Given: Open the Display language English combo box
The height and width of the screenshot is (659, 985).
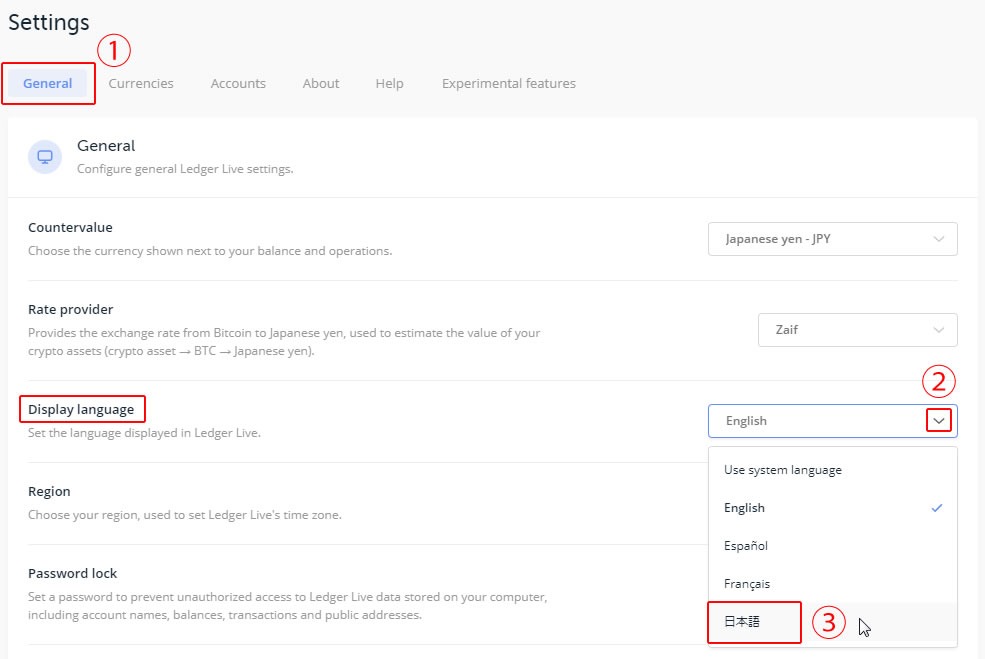Looking at the screenshot, I should (x=832, y=421).
